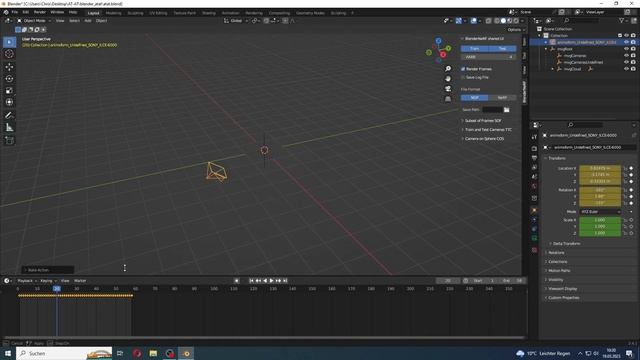Toggle visibility eye of msgCameras item
The height and width of the screenshot is (360, 640).
tap(626, 56)
